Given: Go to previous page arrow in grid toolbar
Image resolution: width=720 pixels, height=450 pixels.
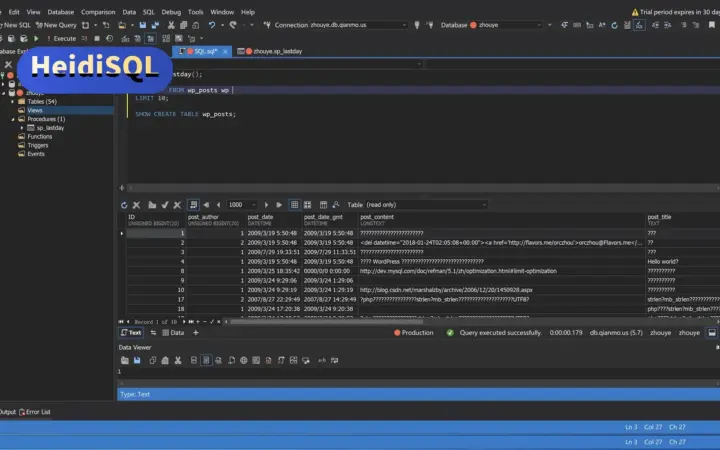Looking at the screenshot, I should (x=219, y=205).
